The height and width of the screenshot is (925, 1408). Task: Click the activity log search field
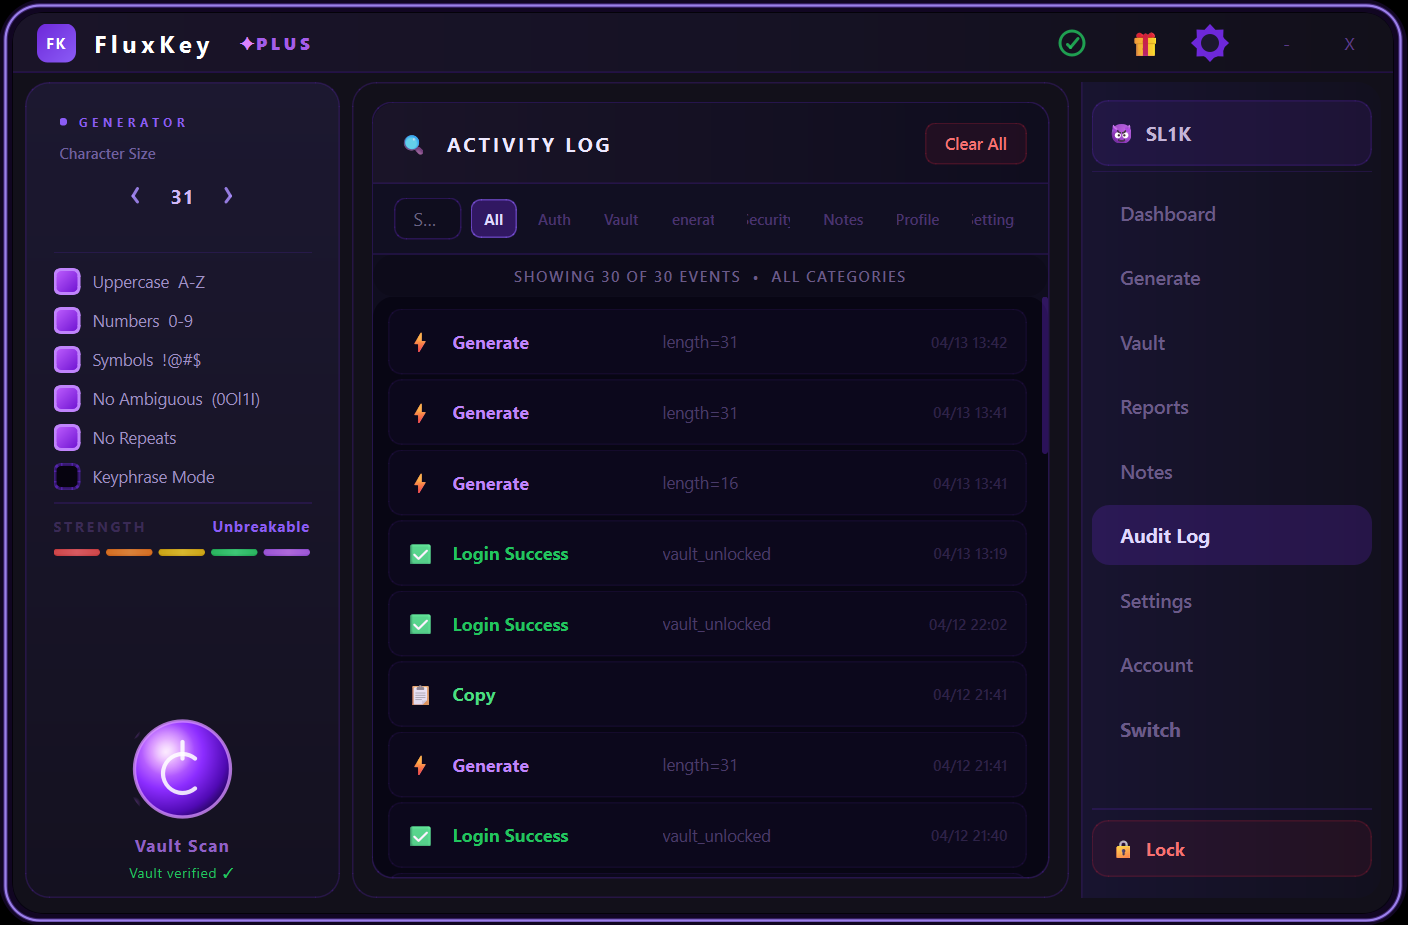(x=428, y=220)
